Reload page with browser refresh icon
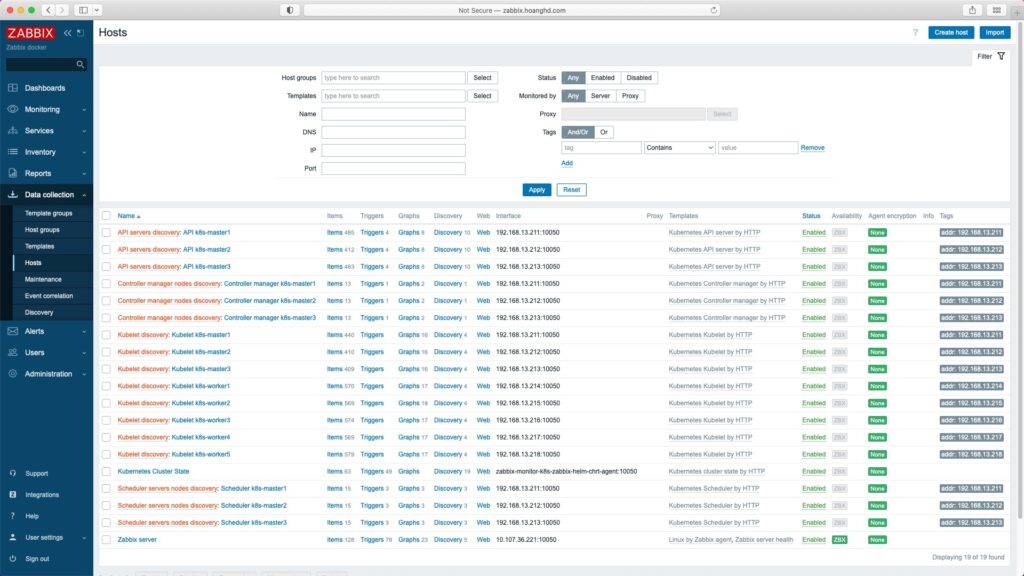The width and height of the screenshot is (1024, 576). (x=714, y=10)
